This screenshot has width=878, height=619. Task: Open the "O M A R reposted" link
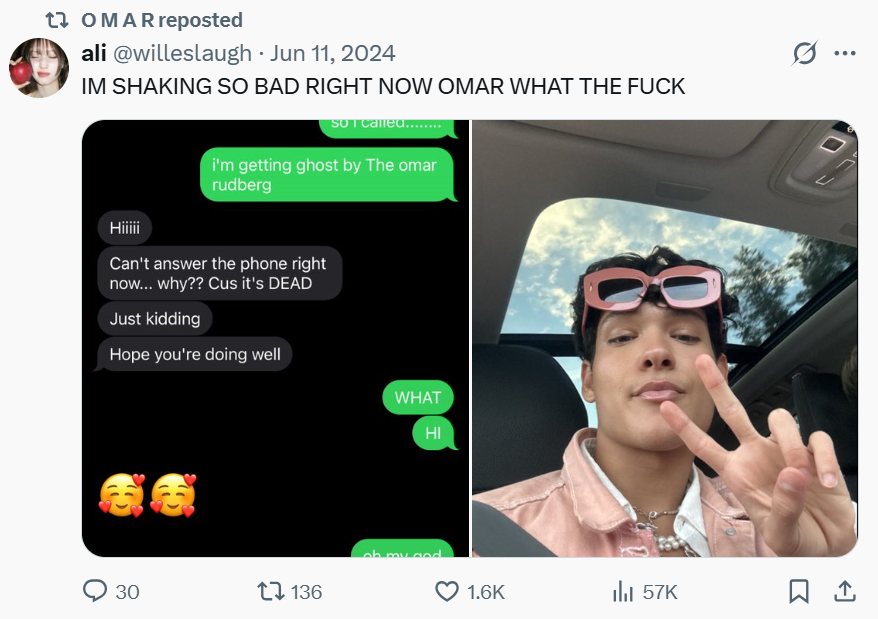tap(161, 20)
